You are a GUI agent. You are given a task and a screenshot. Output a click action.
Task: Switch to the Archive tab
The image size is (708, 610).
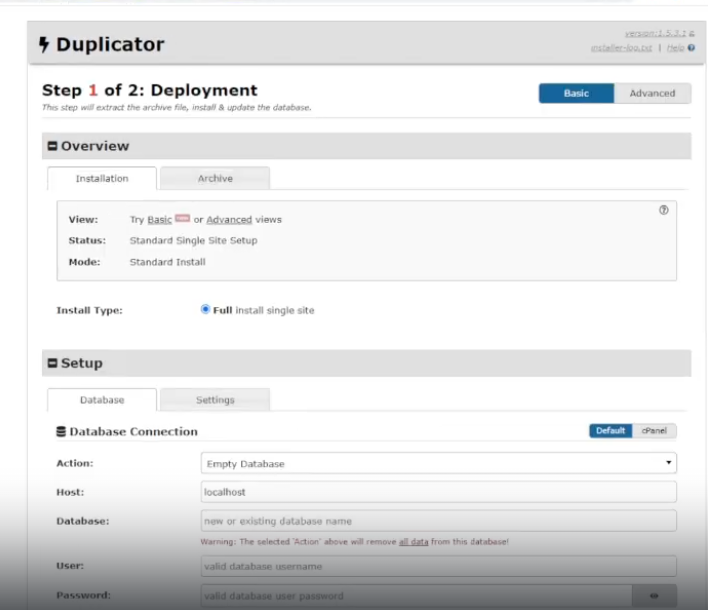pyautogui.click(x=215, y=179)
